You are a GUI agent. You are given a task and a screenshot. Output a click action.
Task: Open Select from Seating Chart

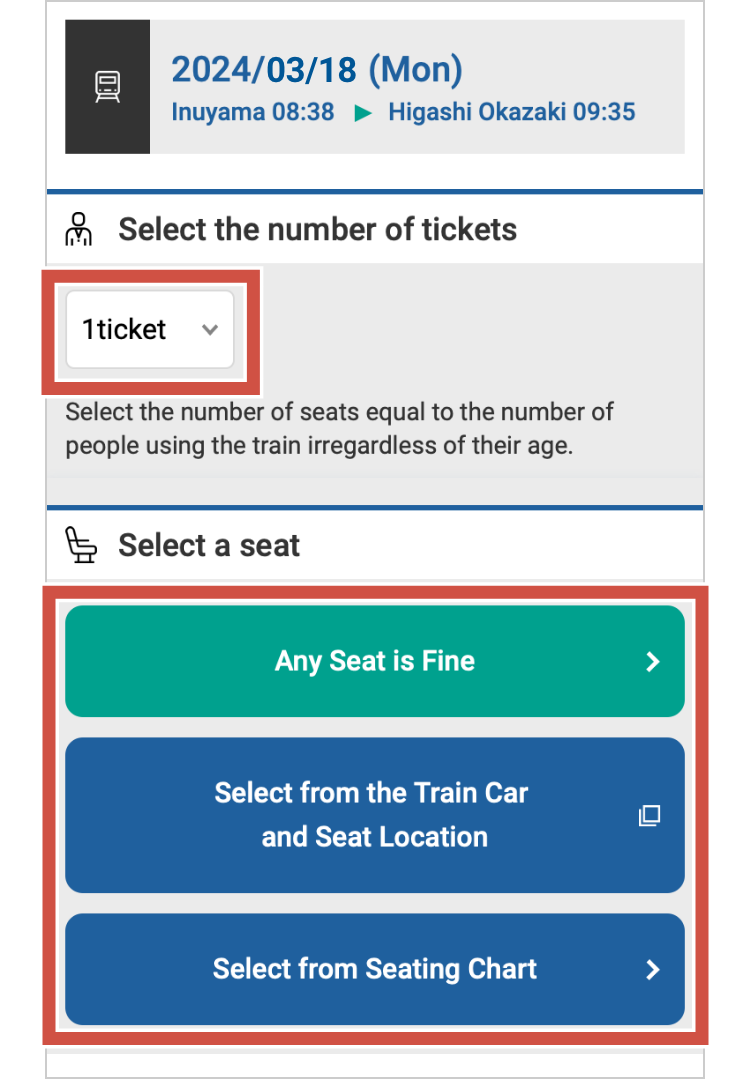point(374,969)
